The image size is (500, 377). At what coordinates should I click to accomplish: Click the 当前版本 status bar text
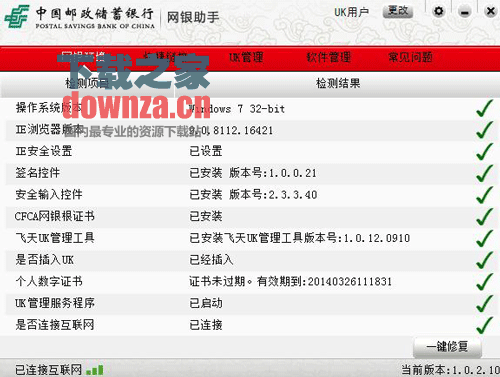[450, 370]
